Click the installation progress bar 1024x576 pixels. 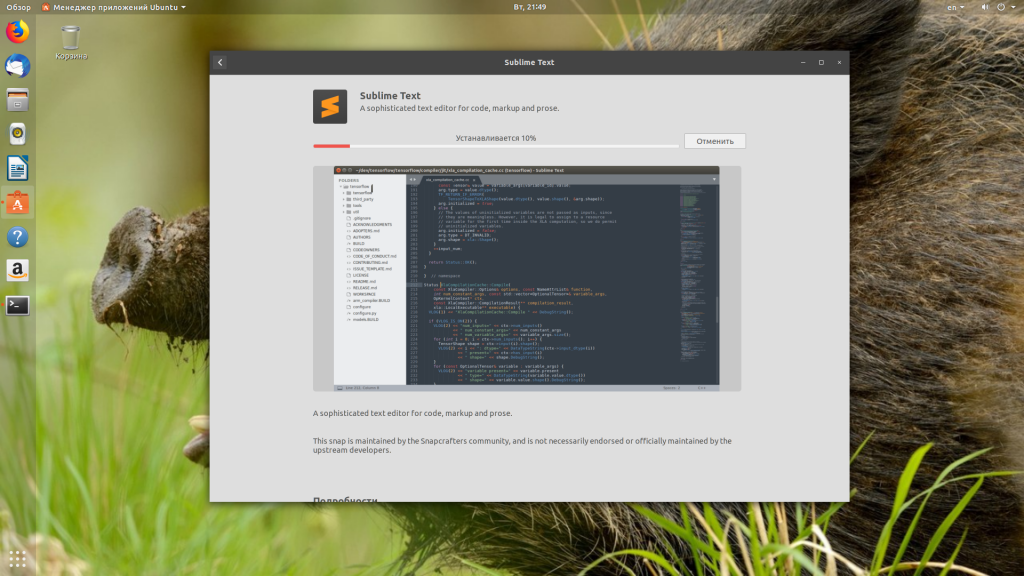(x=495, y=146)
